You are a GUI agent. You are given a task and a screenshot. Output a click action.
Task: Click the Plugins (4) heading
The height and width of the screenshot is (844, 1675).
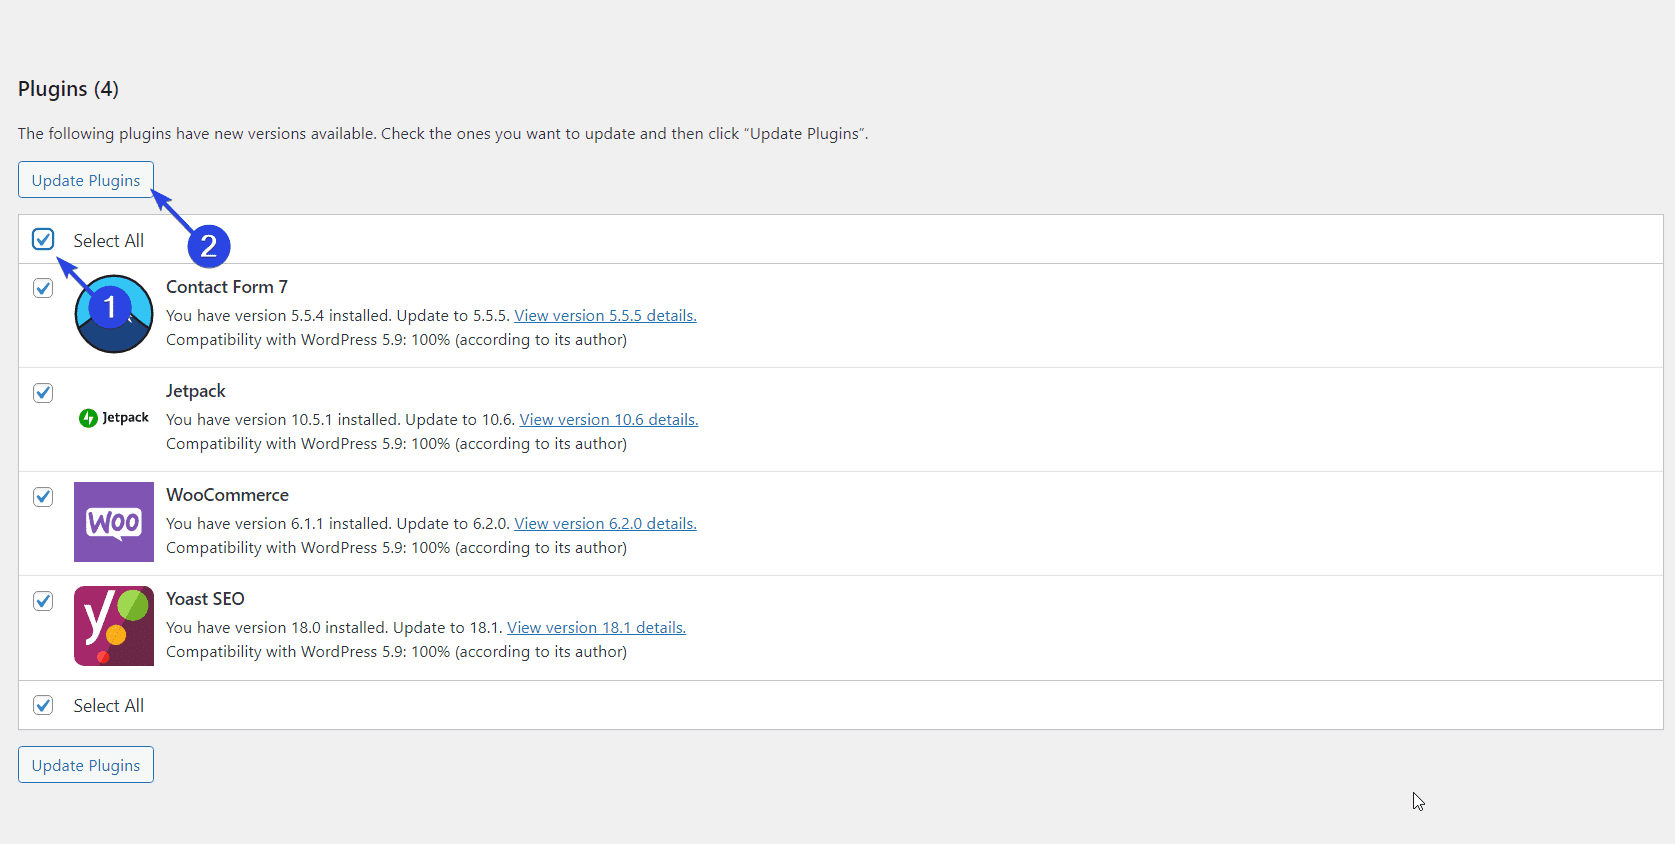tap(68, 89)
